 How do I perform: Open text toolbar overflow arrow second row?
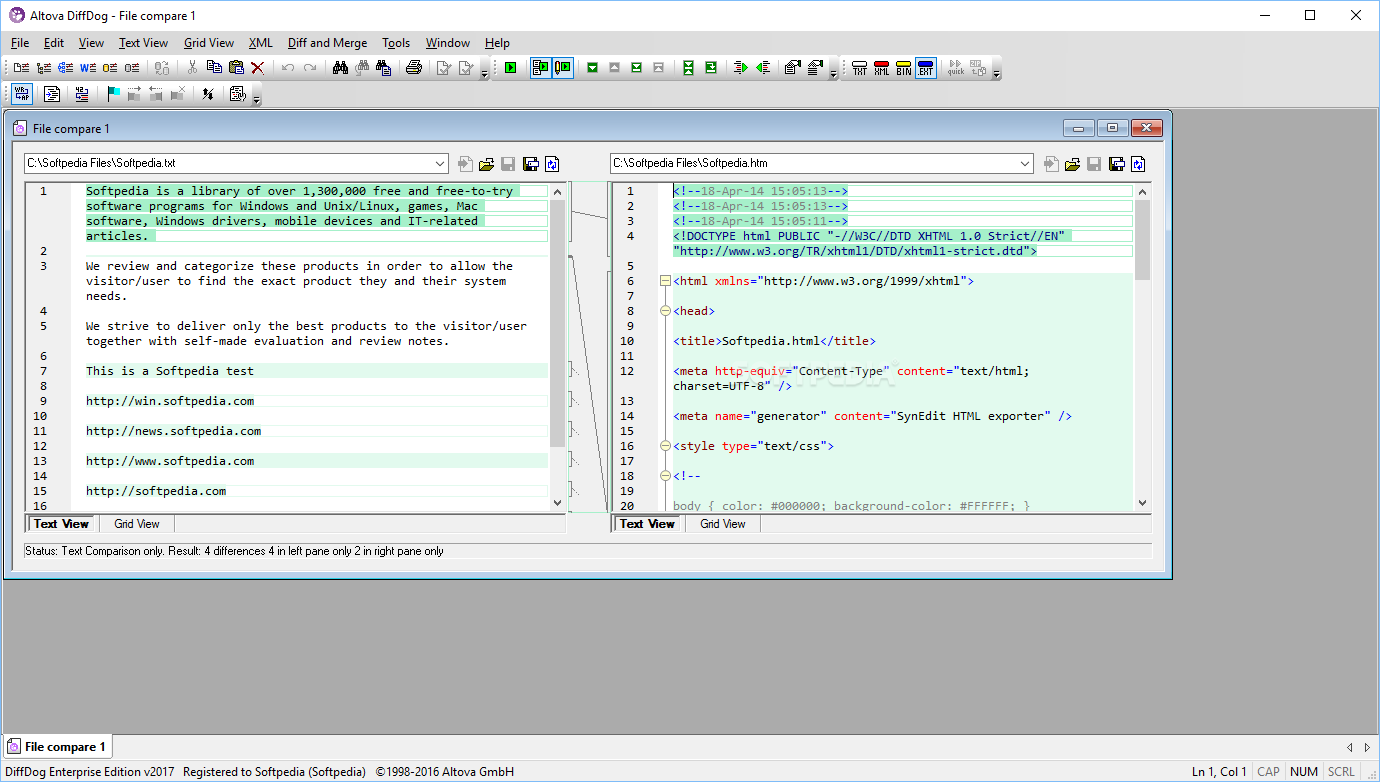pyautogui.click(x=256, y=98)
